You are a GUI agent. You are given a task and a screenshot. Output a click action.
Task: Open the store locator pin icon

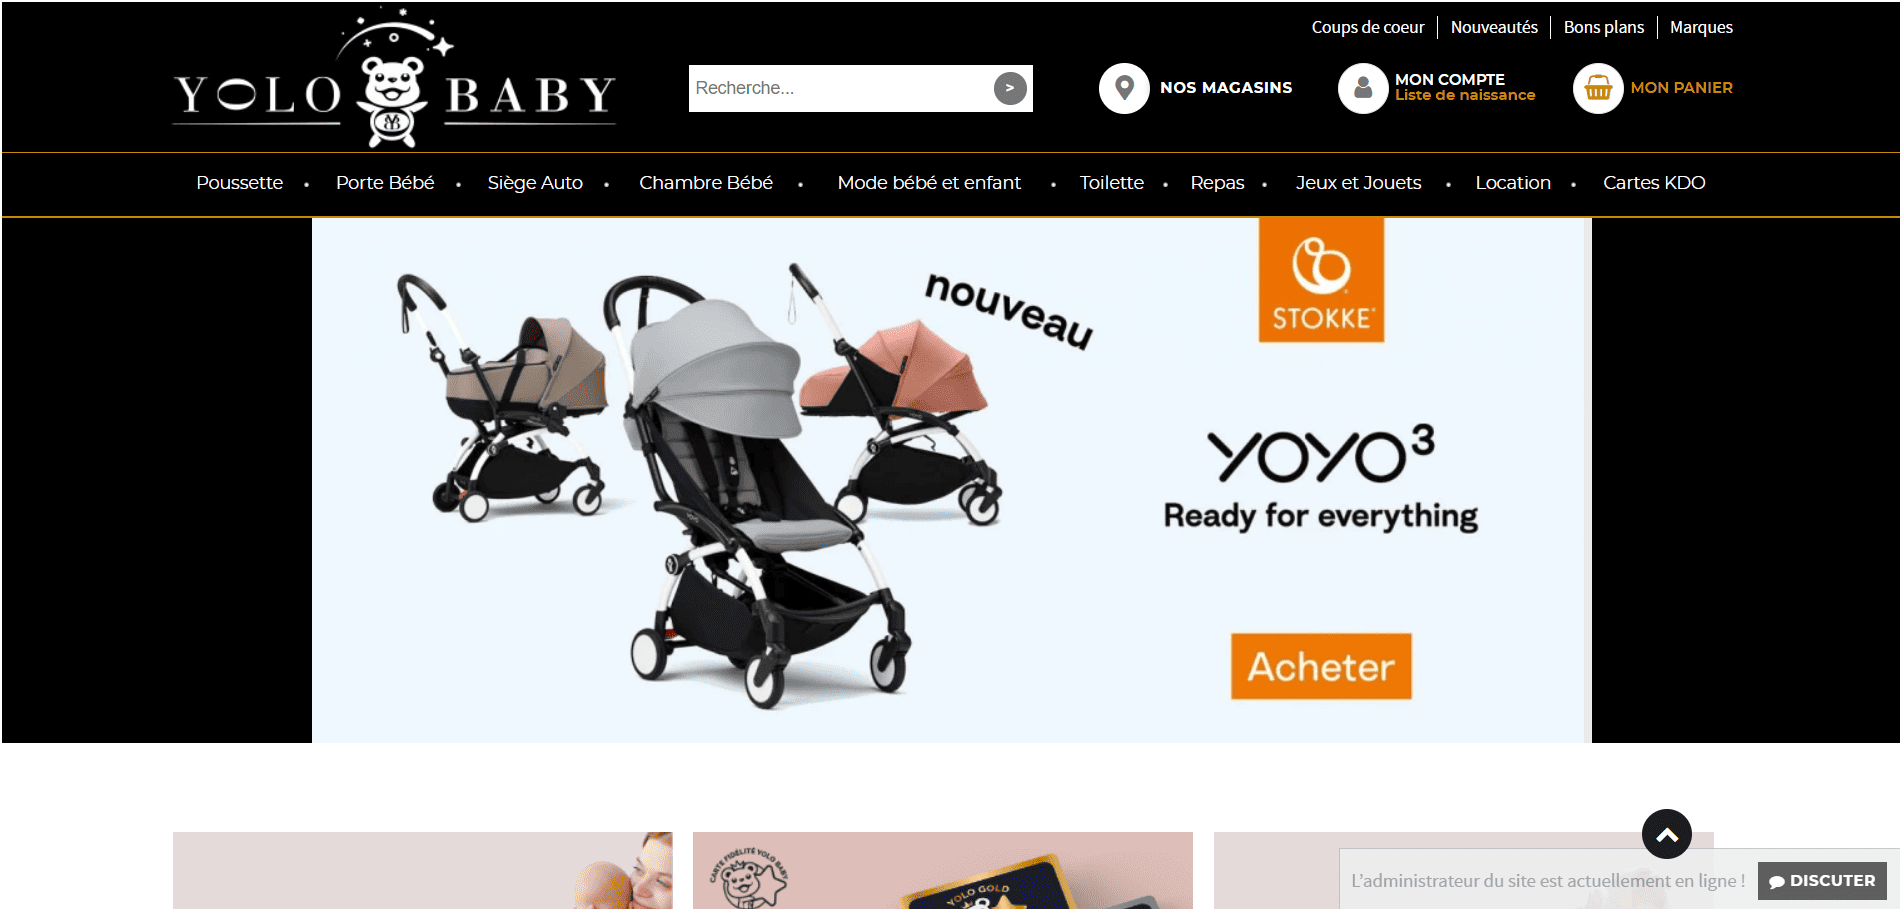coord(1124,88)
